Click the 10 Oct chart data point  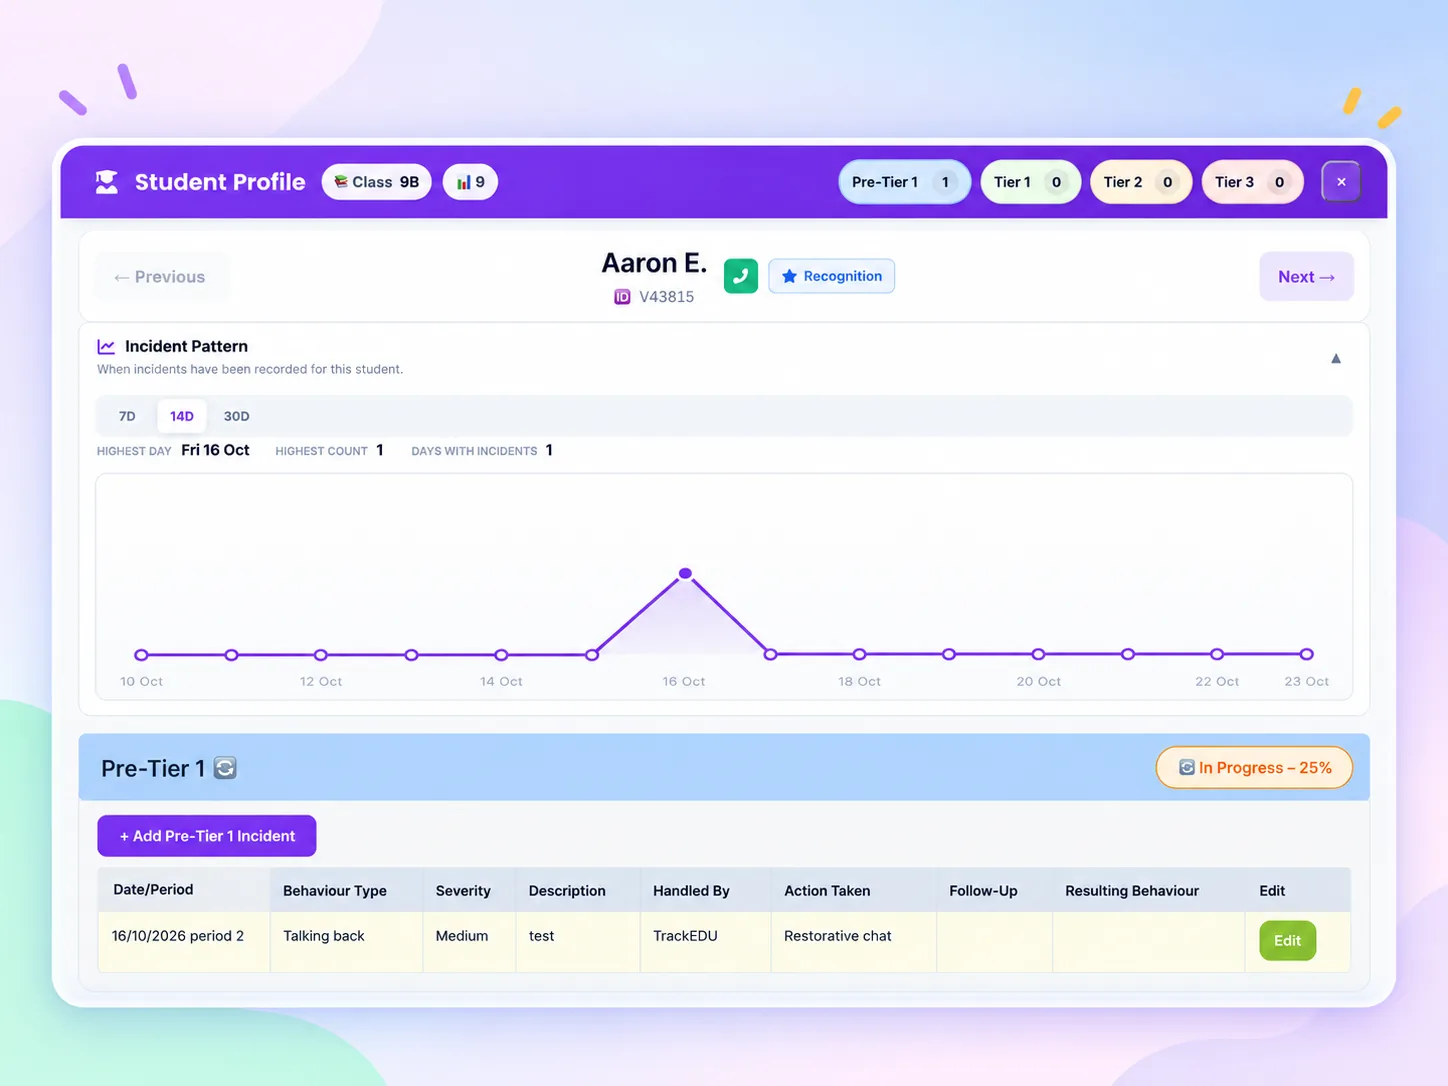coord(141,655)
